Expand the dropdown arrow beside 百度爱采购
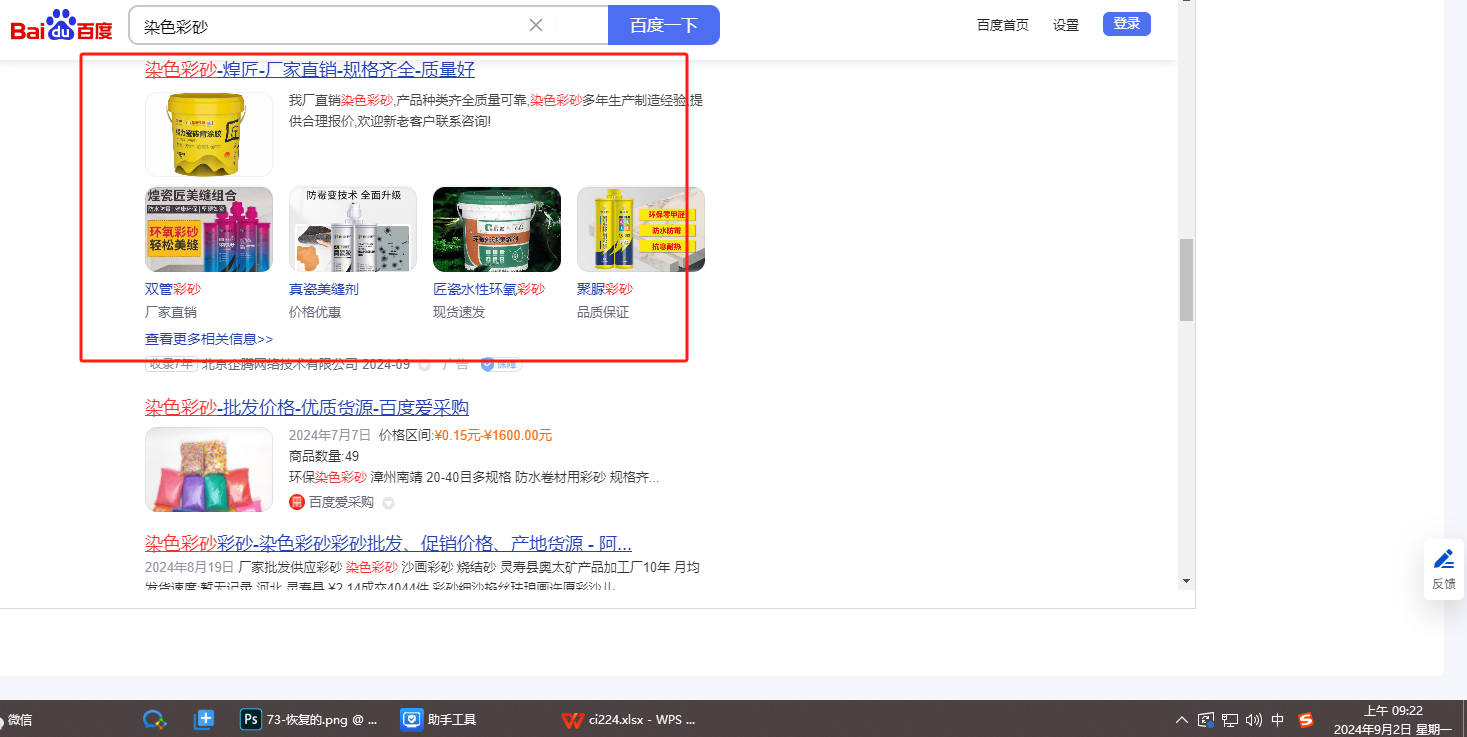 (389, 503)
